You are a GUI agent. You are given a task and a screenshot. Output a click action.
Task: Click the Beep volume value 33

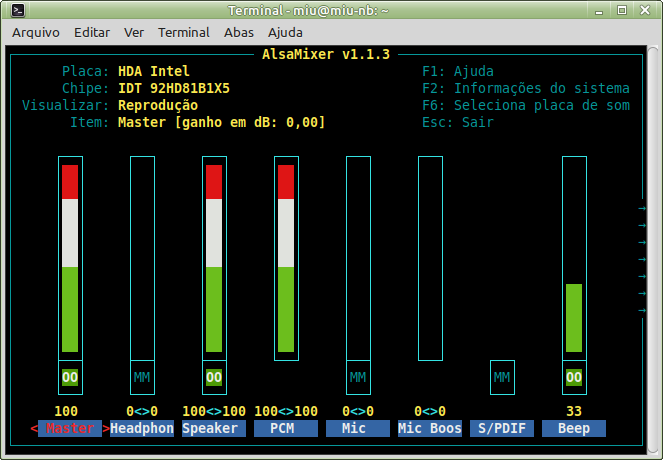[x=574, y=411]
